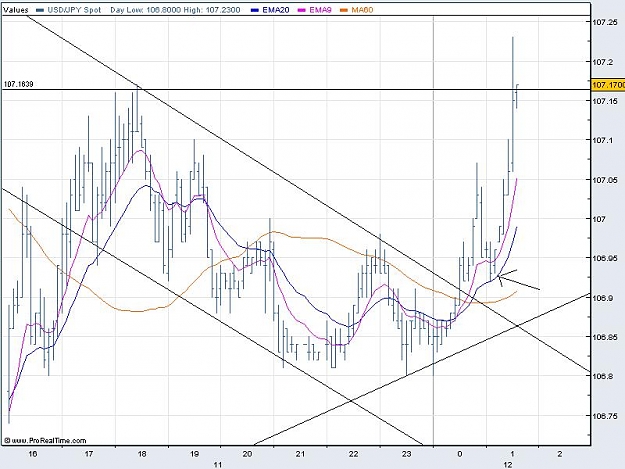Click the USD/JPY Spot legend color marker
Image resolution: width=625 pixels, height=469 pixels.
pos(39,10)
